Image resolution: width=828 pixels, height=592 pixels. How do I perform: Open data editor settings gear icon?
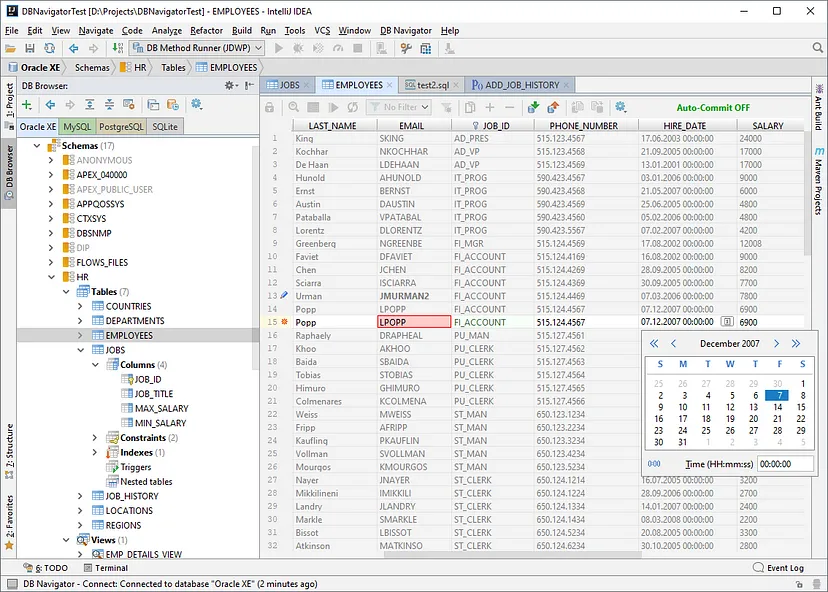[620, 107]
